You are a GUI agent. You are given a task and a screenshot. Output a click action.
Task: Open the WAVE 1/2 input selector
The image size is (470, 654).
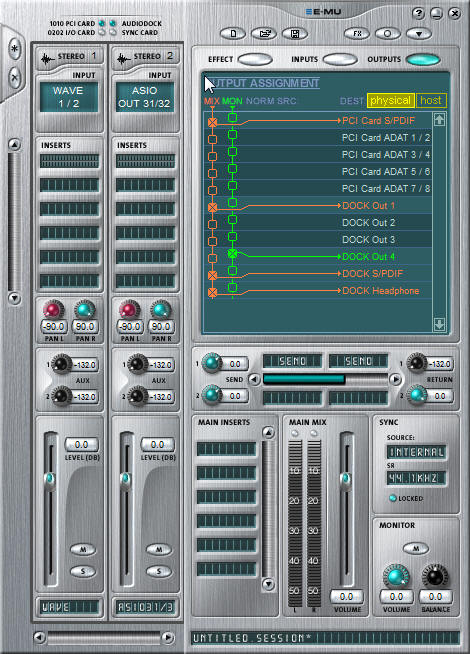[69, 97]
